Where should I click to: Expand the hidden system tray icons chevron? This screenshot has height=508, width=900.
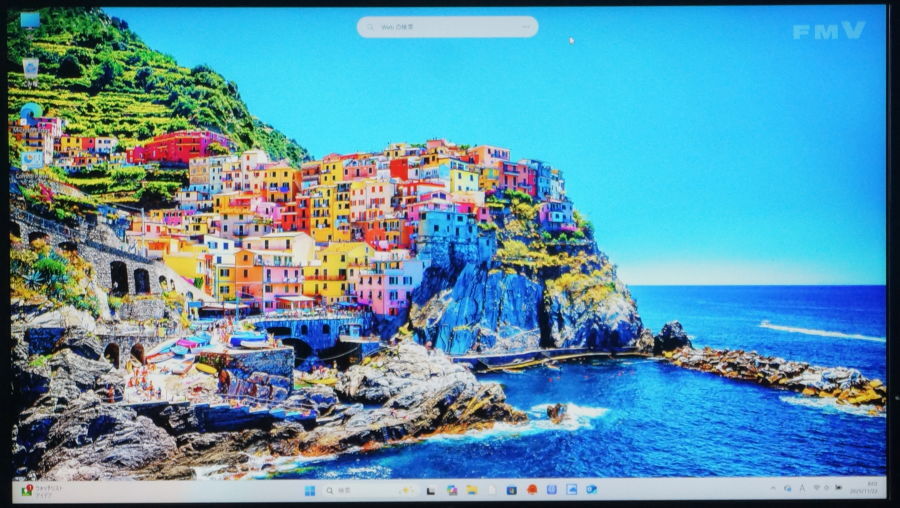[772, 488]
